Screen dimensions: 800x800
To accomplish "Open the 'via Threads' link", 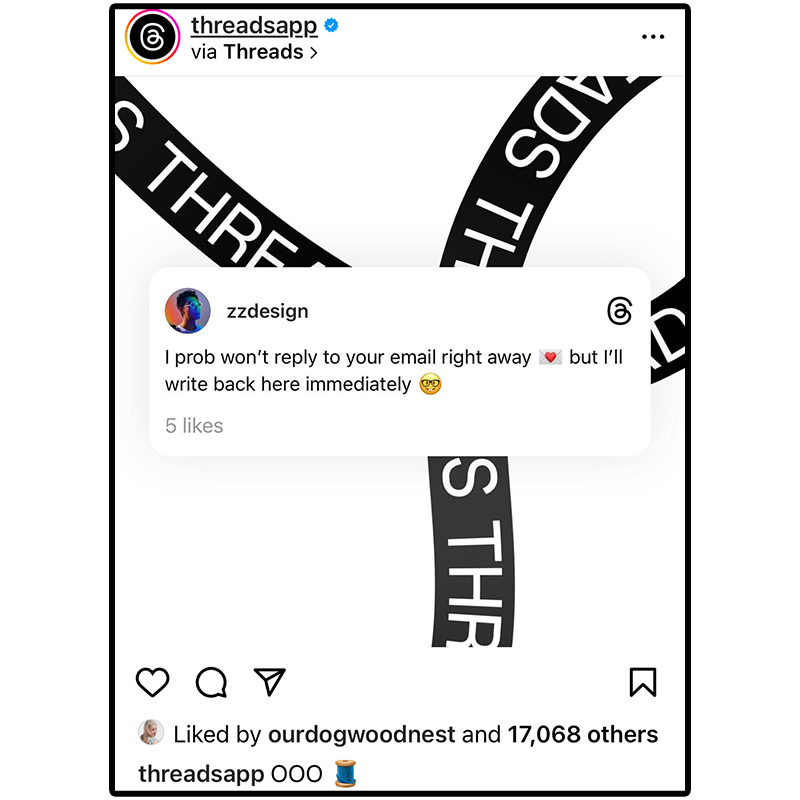I will [x=254, y=52].
